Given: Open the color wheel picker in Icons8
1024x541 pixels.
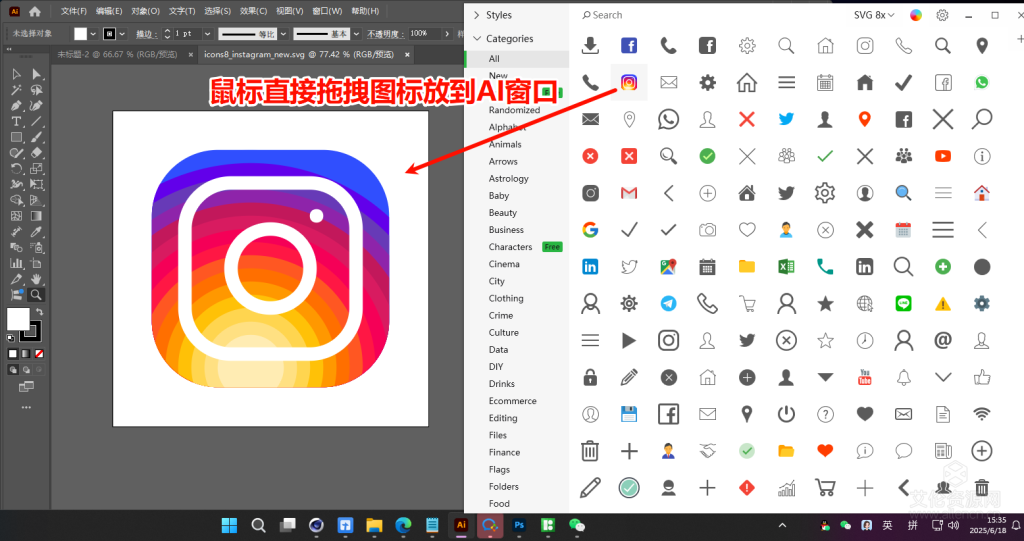Looking at the screenshot, I should point(916,15).
